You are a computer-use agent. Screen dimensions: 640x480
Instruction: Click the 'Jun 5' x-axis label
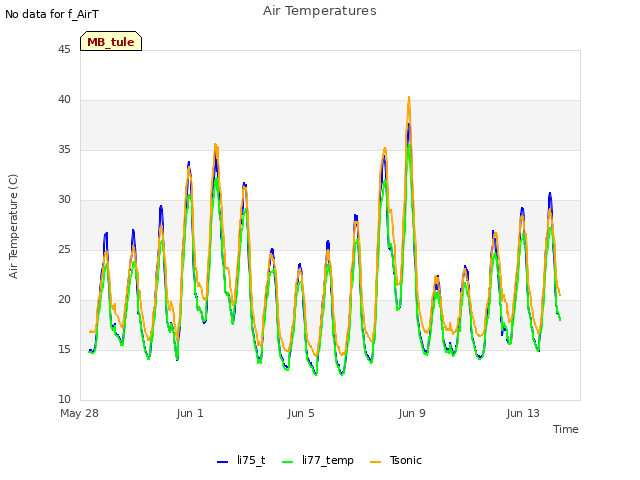301,413
